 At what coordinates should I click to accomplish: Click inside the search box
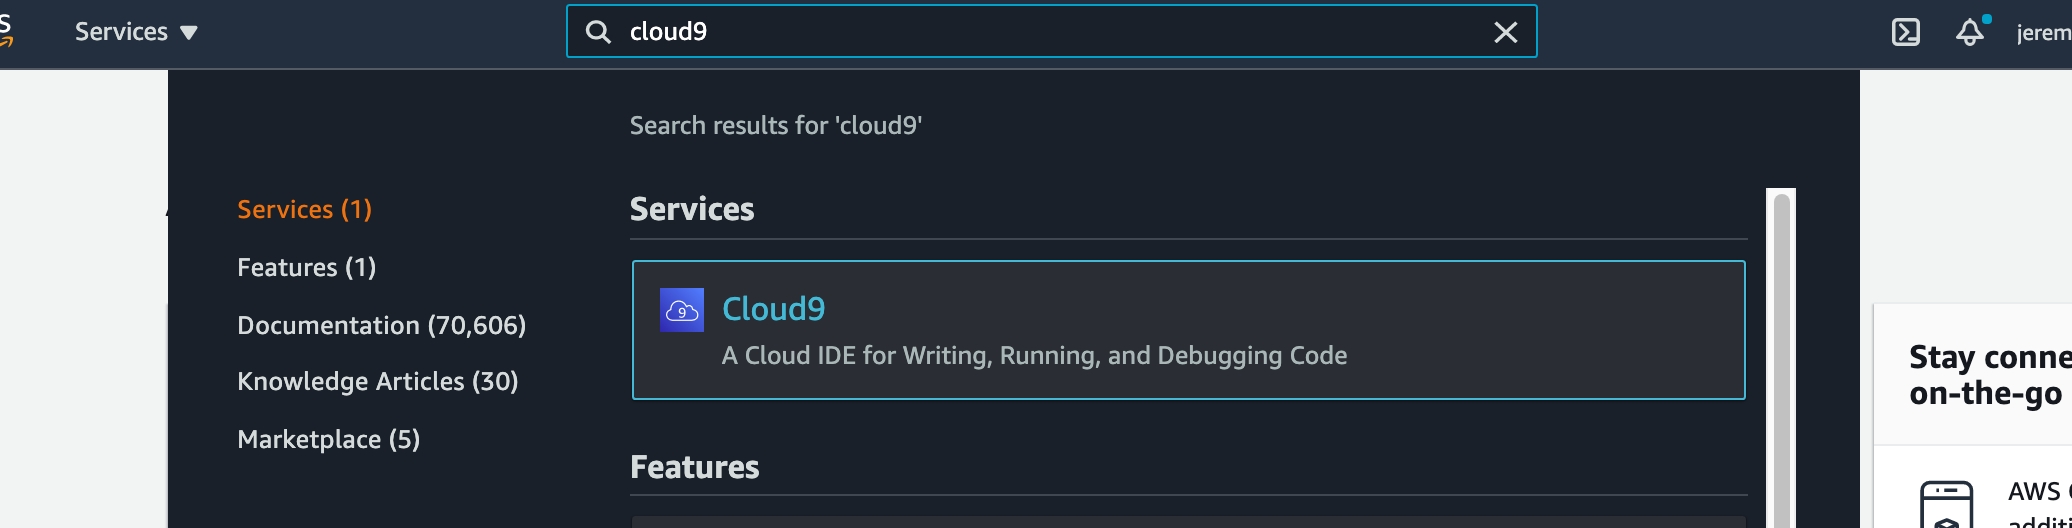click(1050, 32)
